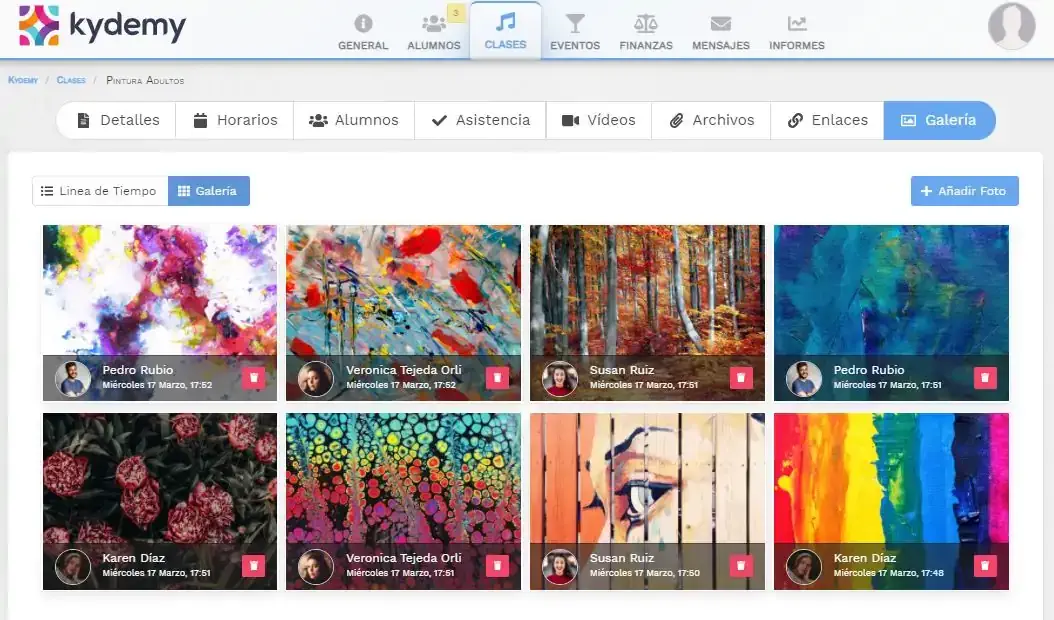Delete Susan Ruiz's autumn forest photo
The width and height of the screenshot is (1054, 620).
tap(741, 377)
